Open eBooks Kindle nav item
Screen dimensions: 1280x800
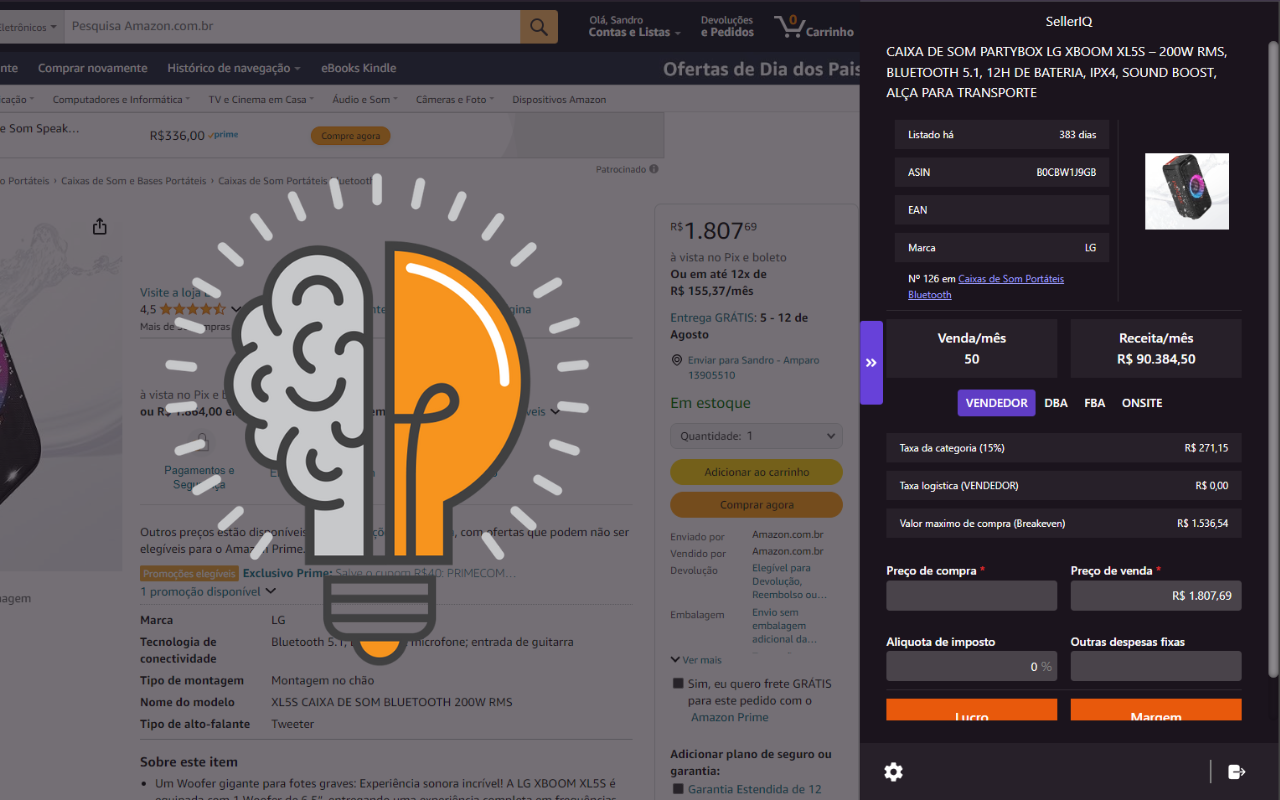(359, 68)
